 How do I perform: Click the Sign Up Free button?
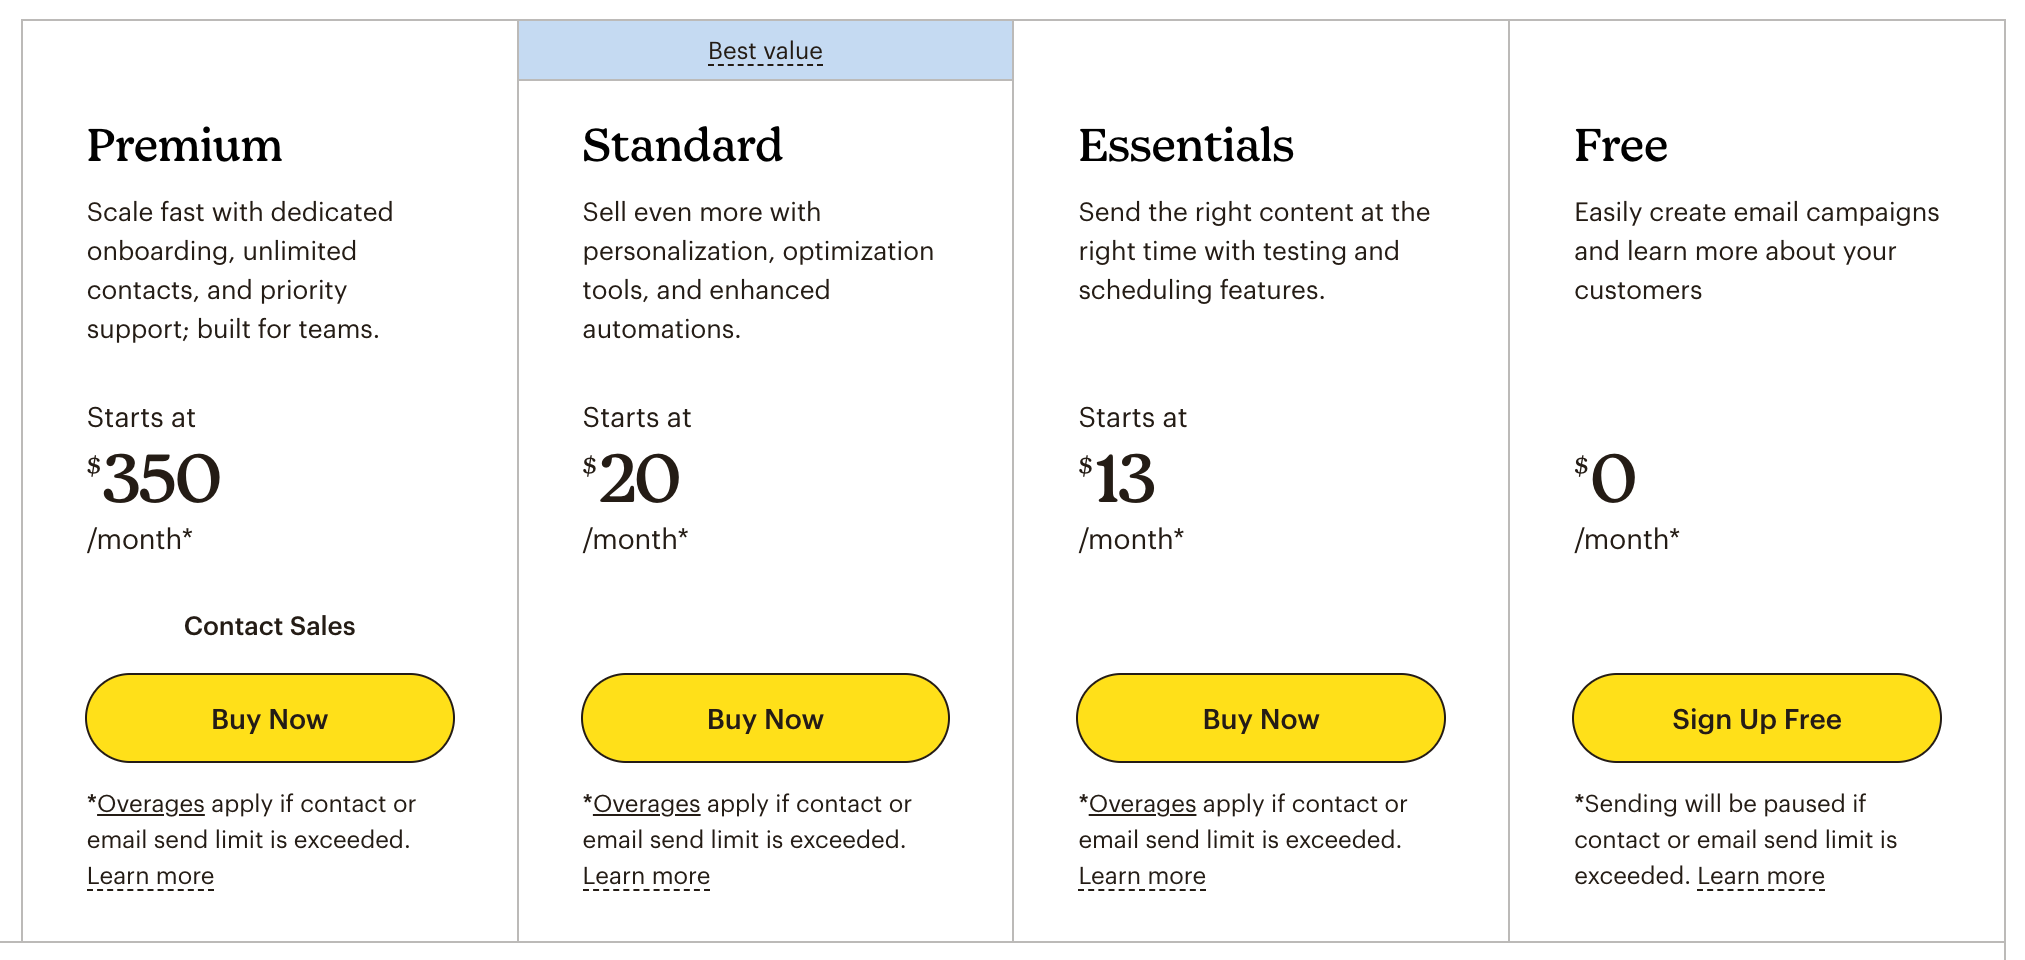pos(1755,718)
